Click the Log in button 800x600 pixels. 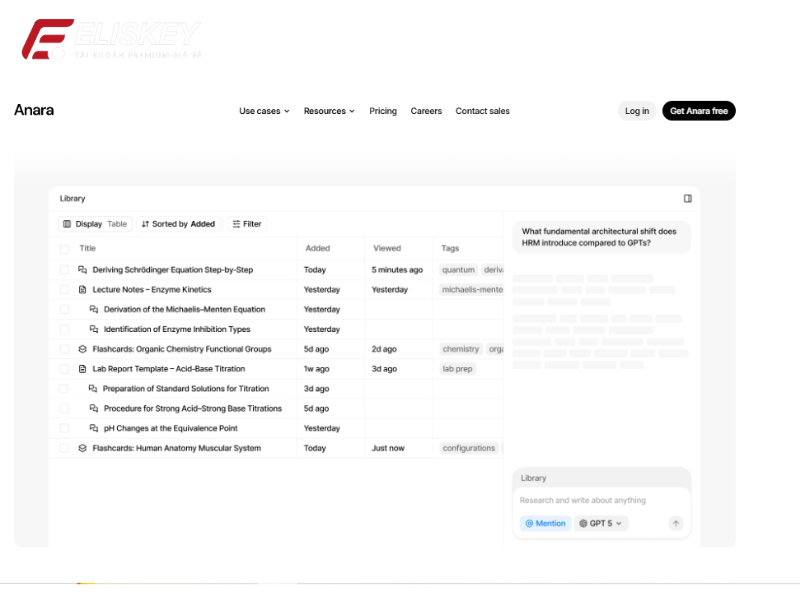pyautogui.click(x=637, y=111)
